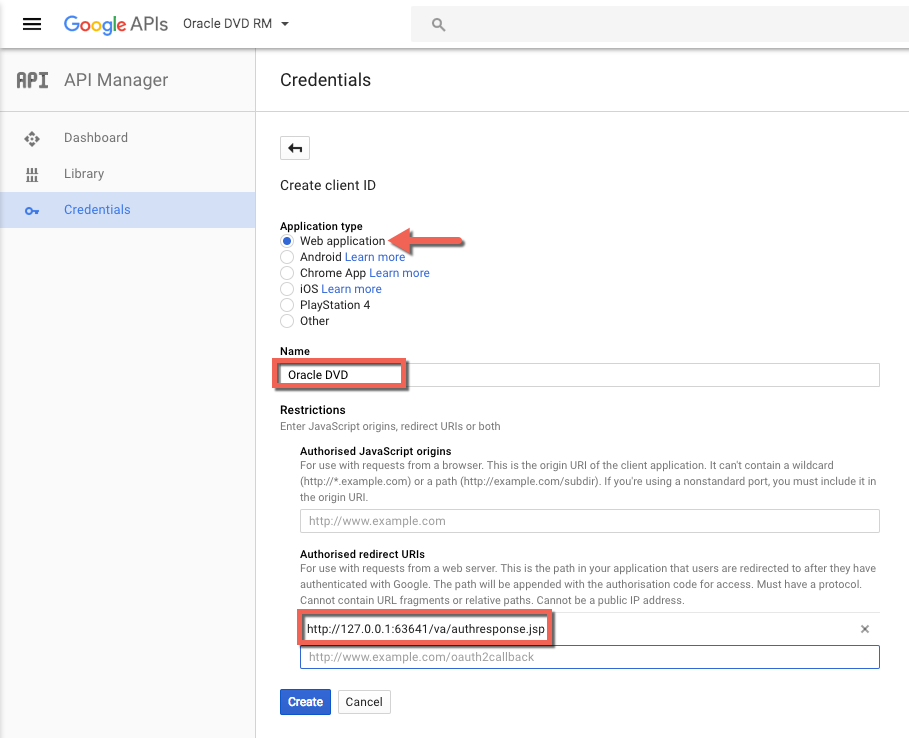The height and width of the screenshot is (738, 909).
Task: Click the Dashboard sidebar icon
Action: coord(32,139)
